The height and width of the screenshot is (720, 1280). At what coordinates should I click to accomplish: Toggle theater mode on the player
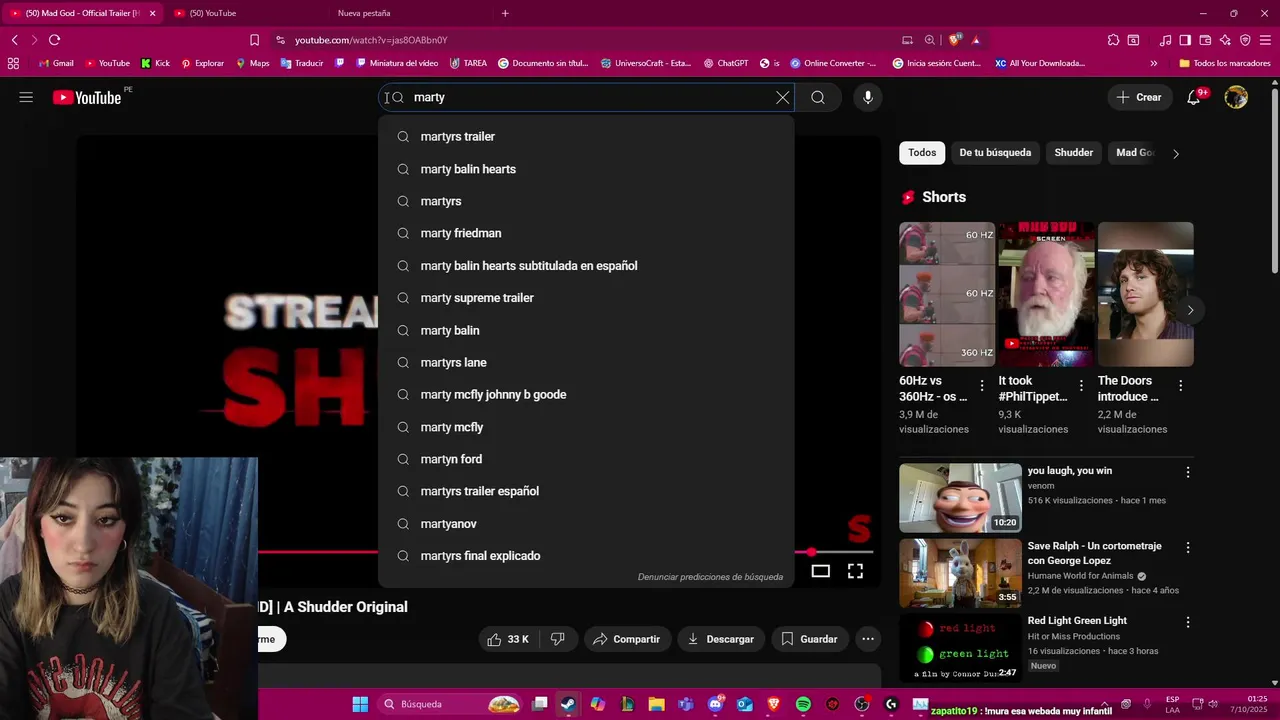click(x=821, y=571)
